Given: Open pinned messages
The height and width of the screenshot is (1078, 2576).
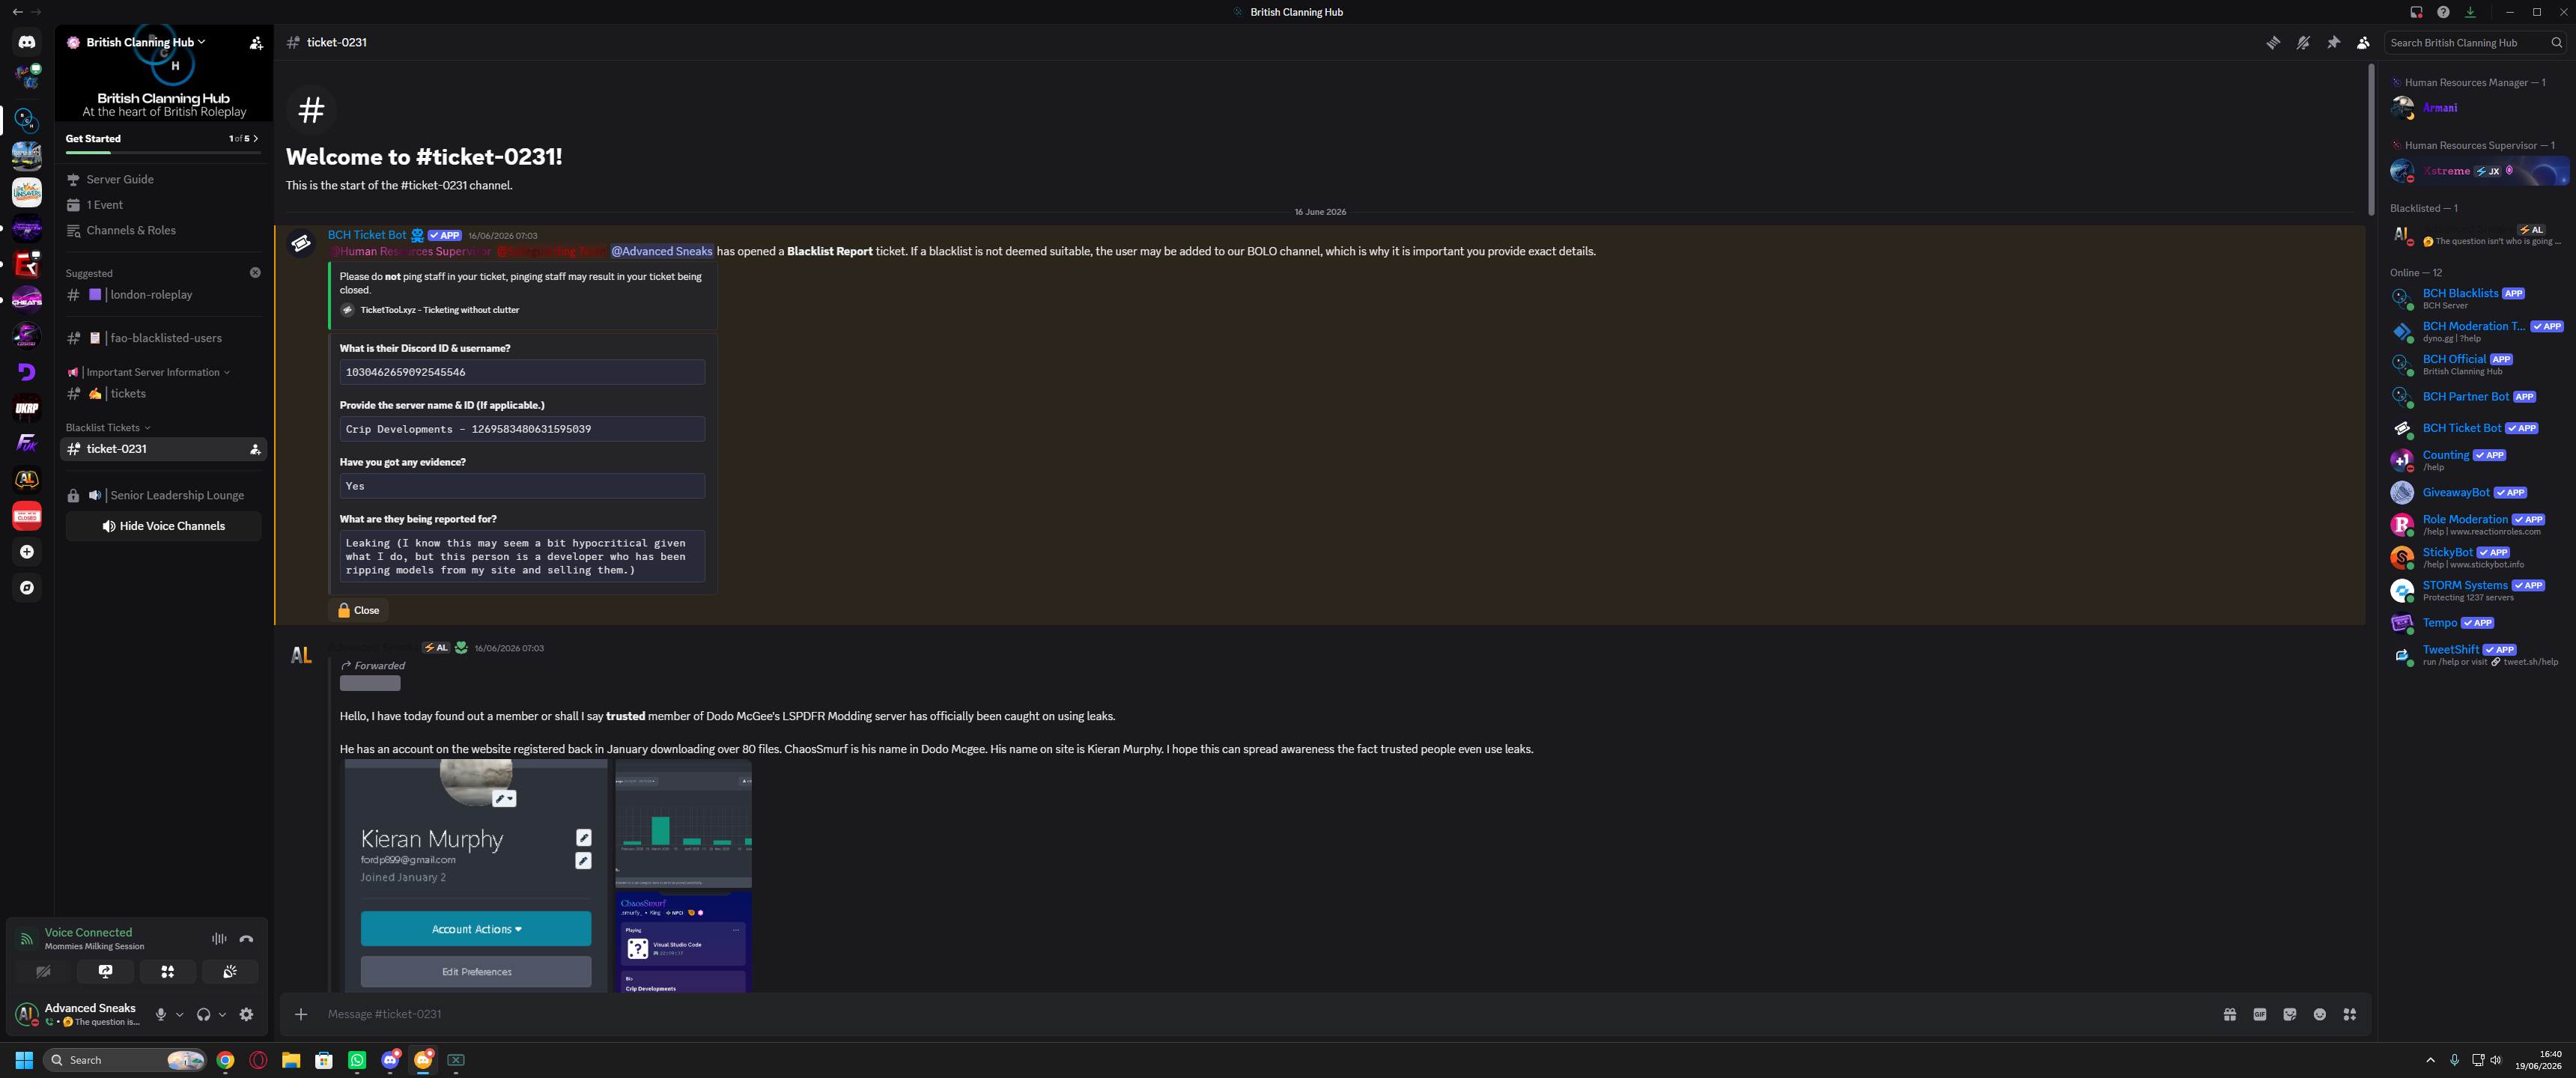Looking at the screenshot, I should point(2333,43).
